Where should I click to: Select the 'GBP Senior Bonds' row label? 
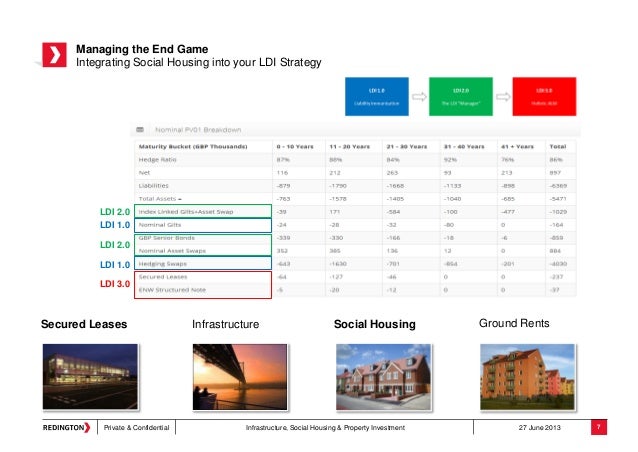point(166,238)
